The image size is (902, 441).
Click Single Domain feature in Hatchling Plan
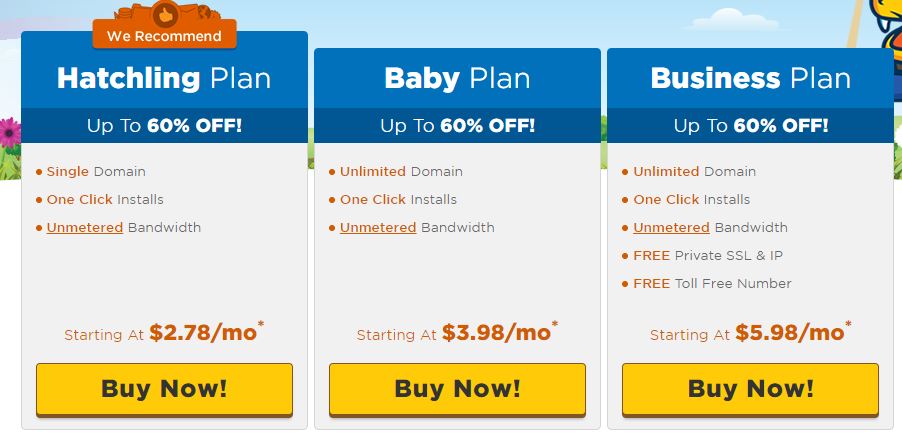point(96,171)
